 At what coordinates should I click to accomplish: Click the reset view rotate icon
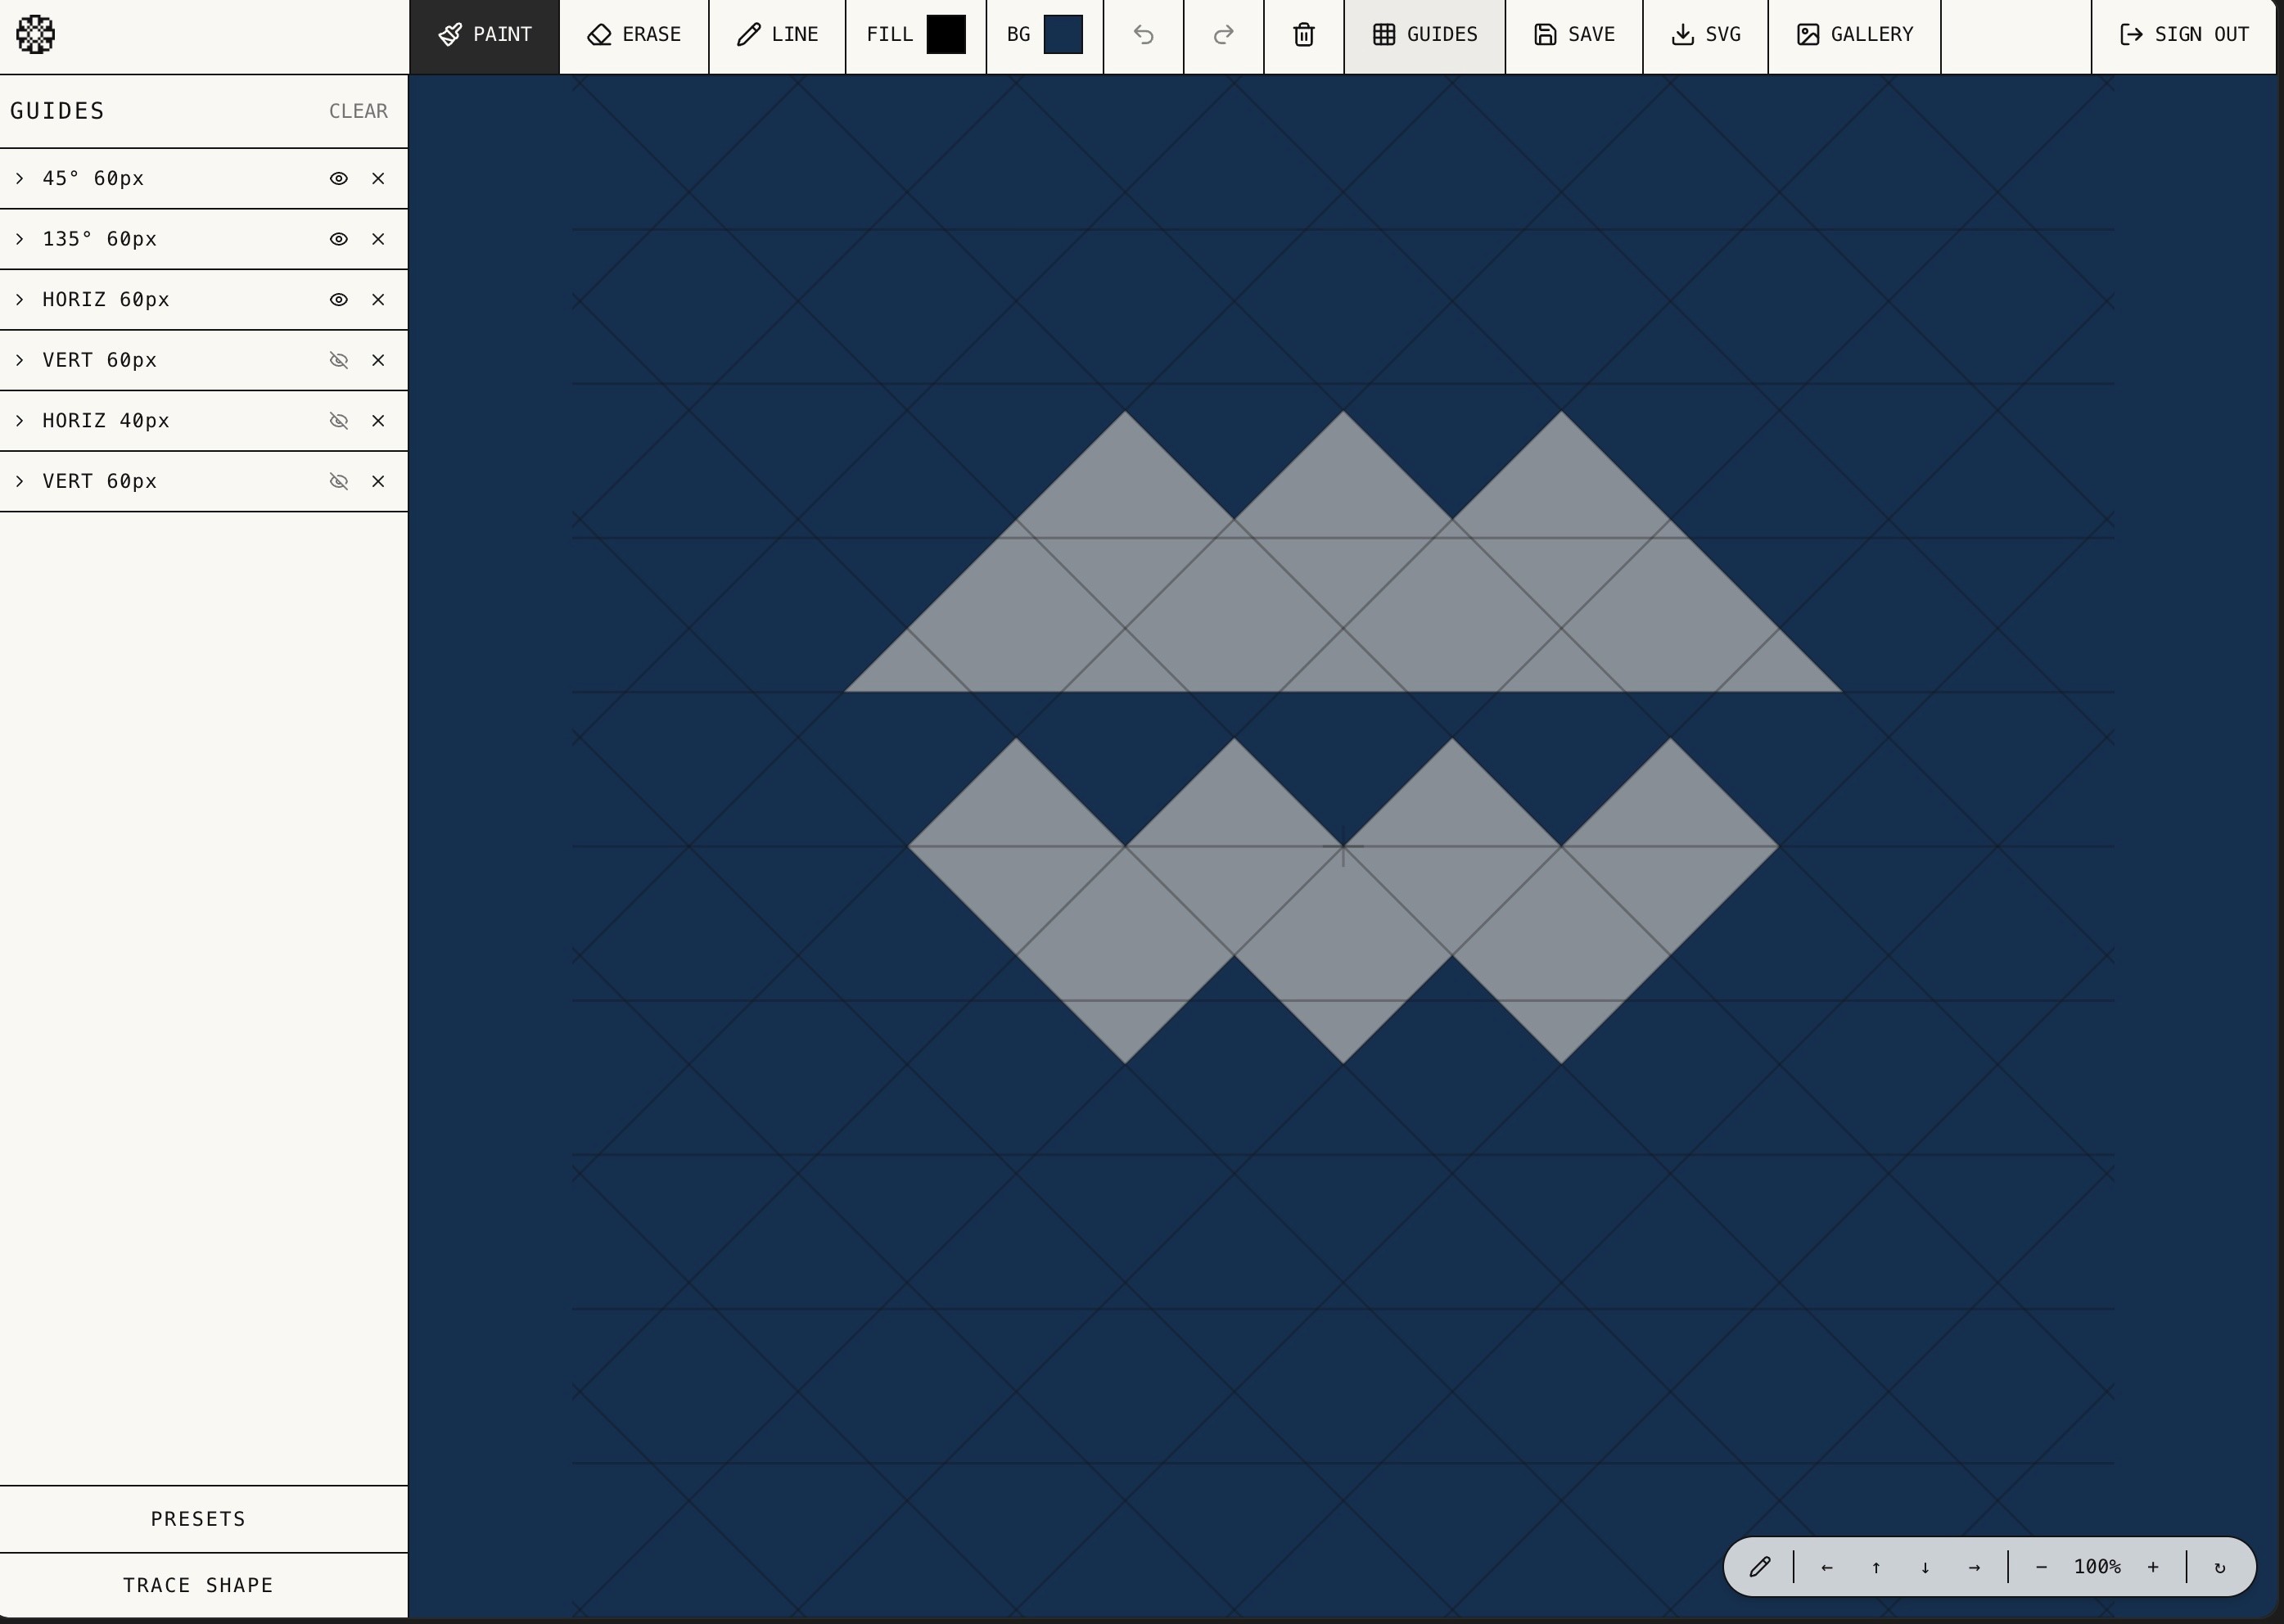pyautogui.click(x=2220, y=1567)
